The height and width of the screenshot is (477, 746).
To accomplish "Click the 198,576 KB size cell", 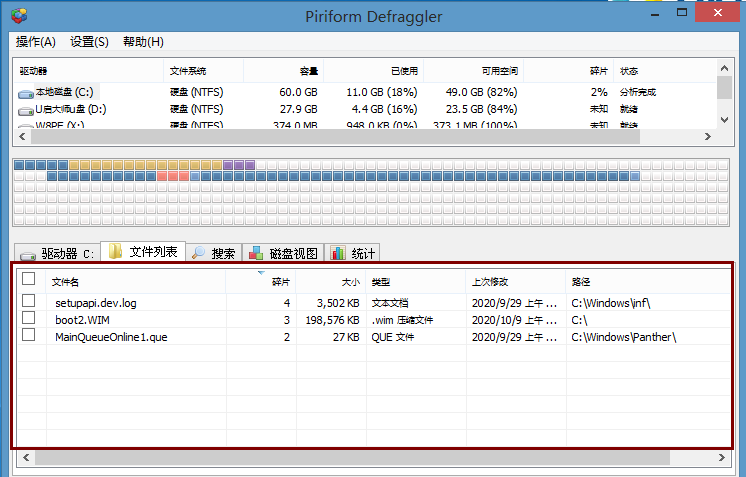I will point(332,320).
